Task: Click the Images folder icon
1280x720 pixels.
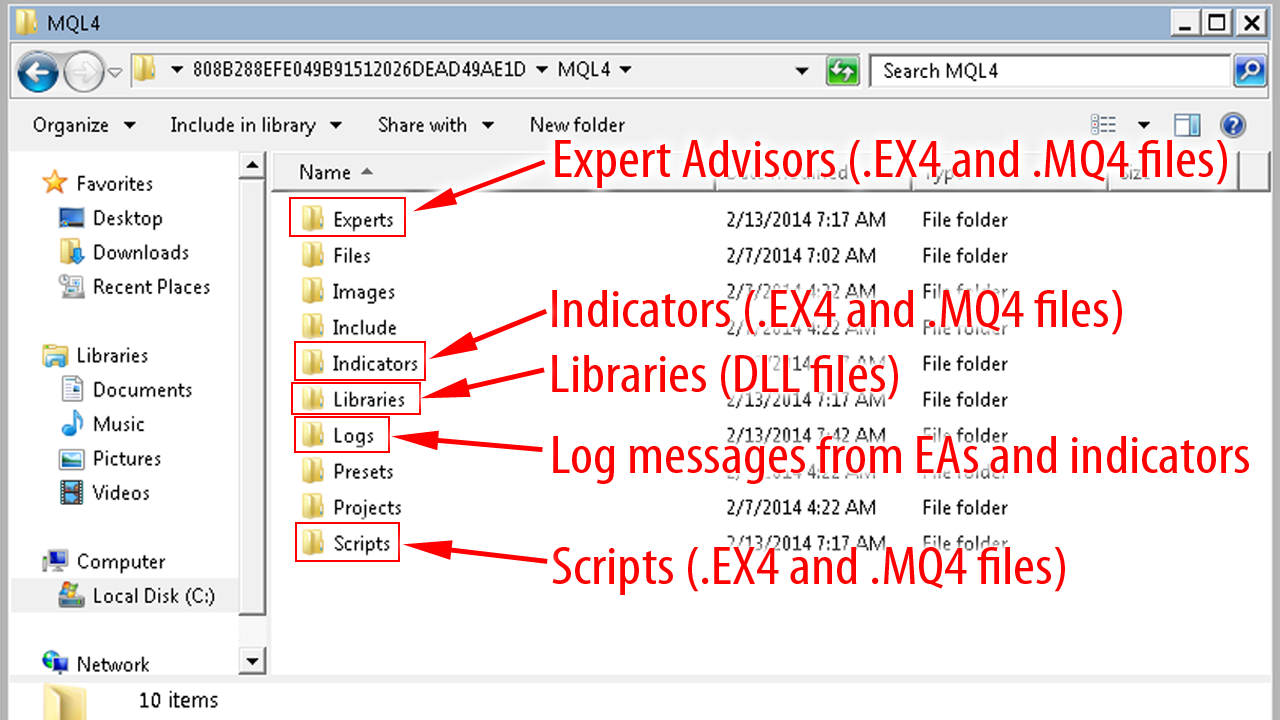Action: [x=313, y=291]
